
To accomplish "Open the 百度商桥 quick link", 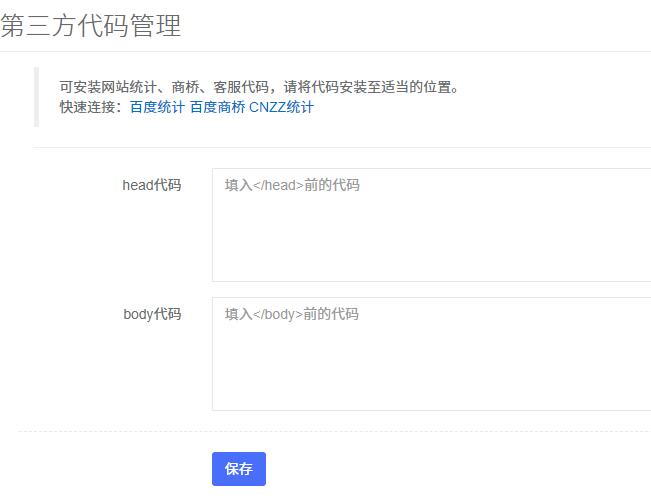I will click(x=217, y=107).
